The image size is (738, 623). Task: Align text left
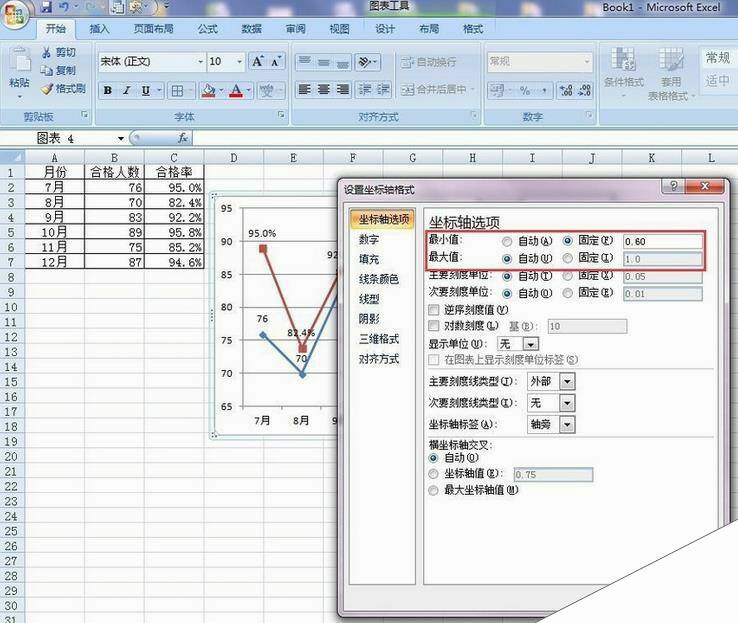point(305,89)
